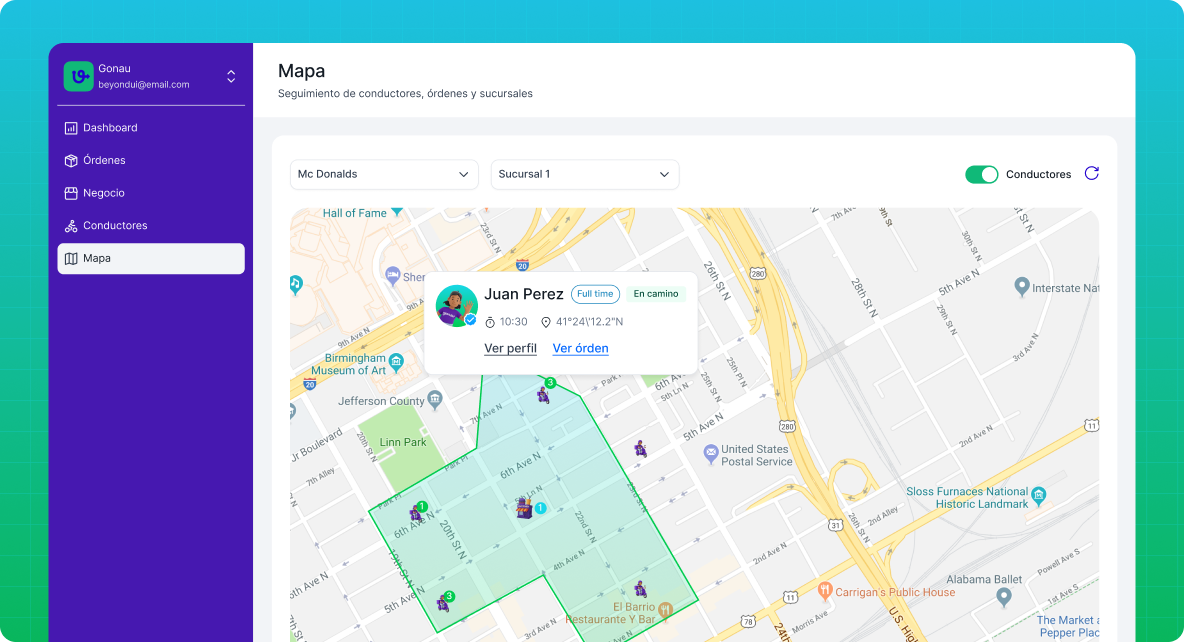This screenshot has width=1184, height=642.
Task: Select Conductores in the sidebar
Action: pos(151,225)
